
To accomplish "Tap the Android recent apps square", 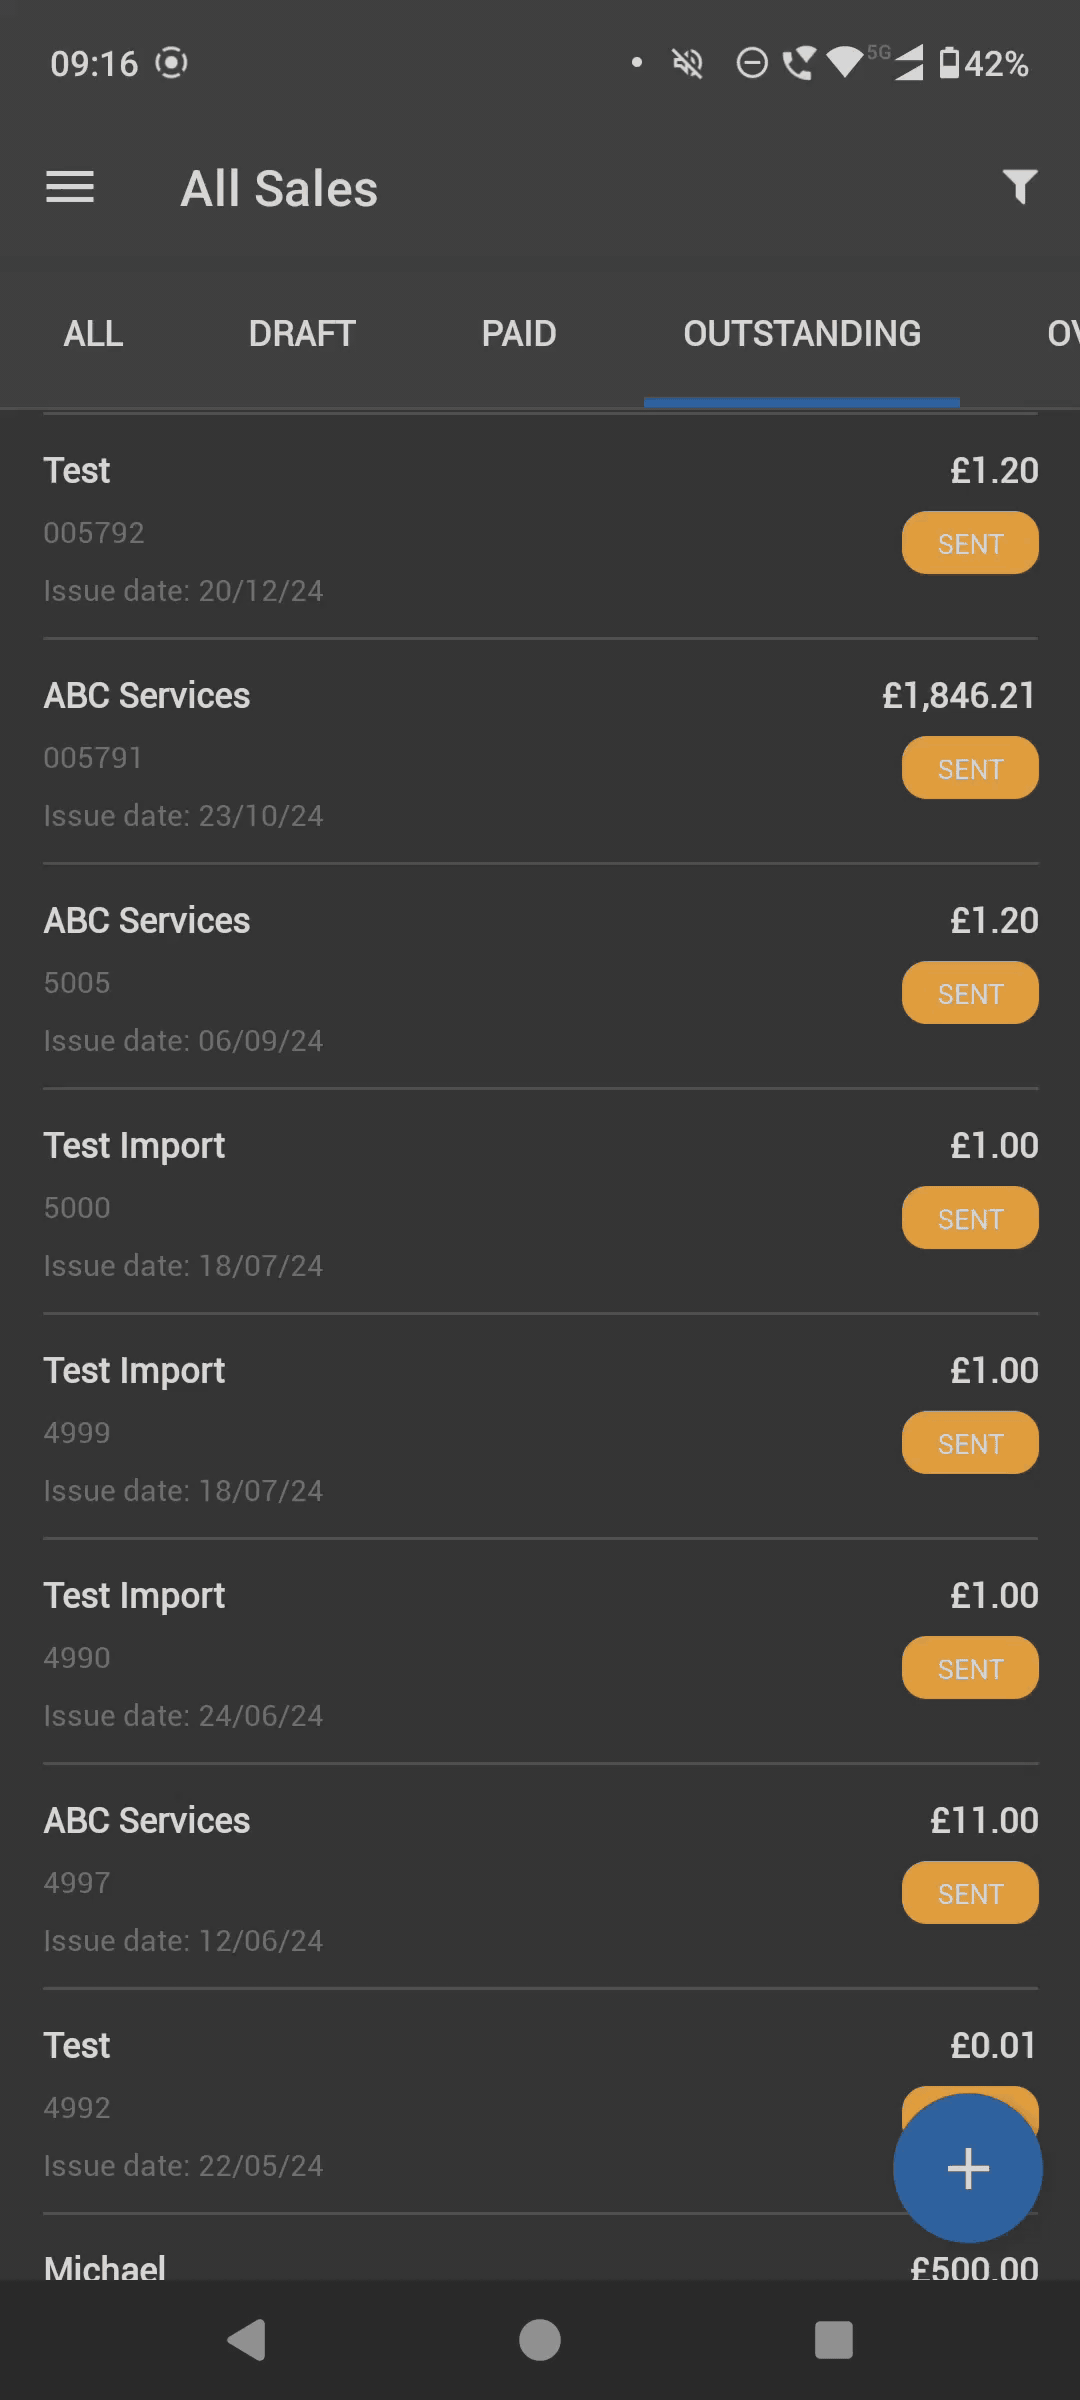I will click(834, 2340).
